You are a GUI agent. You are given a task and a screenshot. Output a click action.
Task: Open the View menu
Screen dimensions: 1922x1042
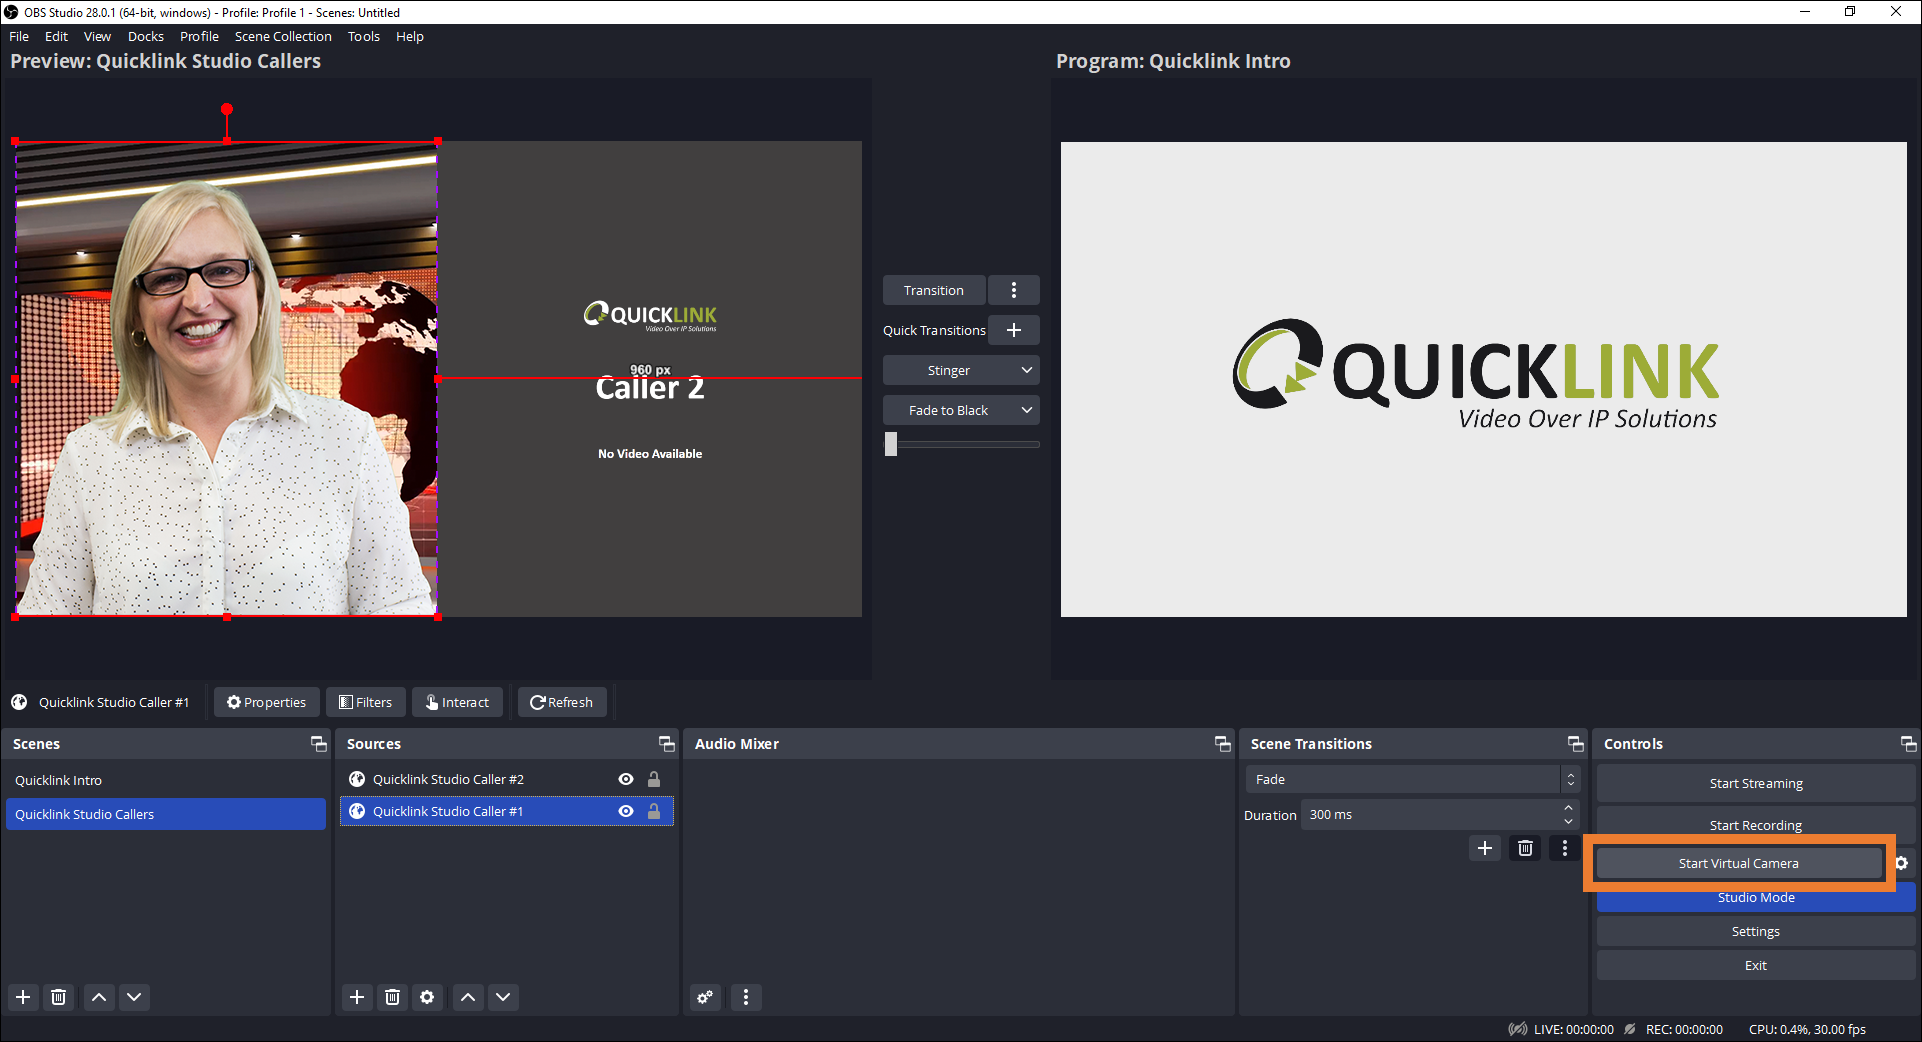tap(97, 36)
